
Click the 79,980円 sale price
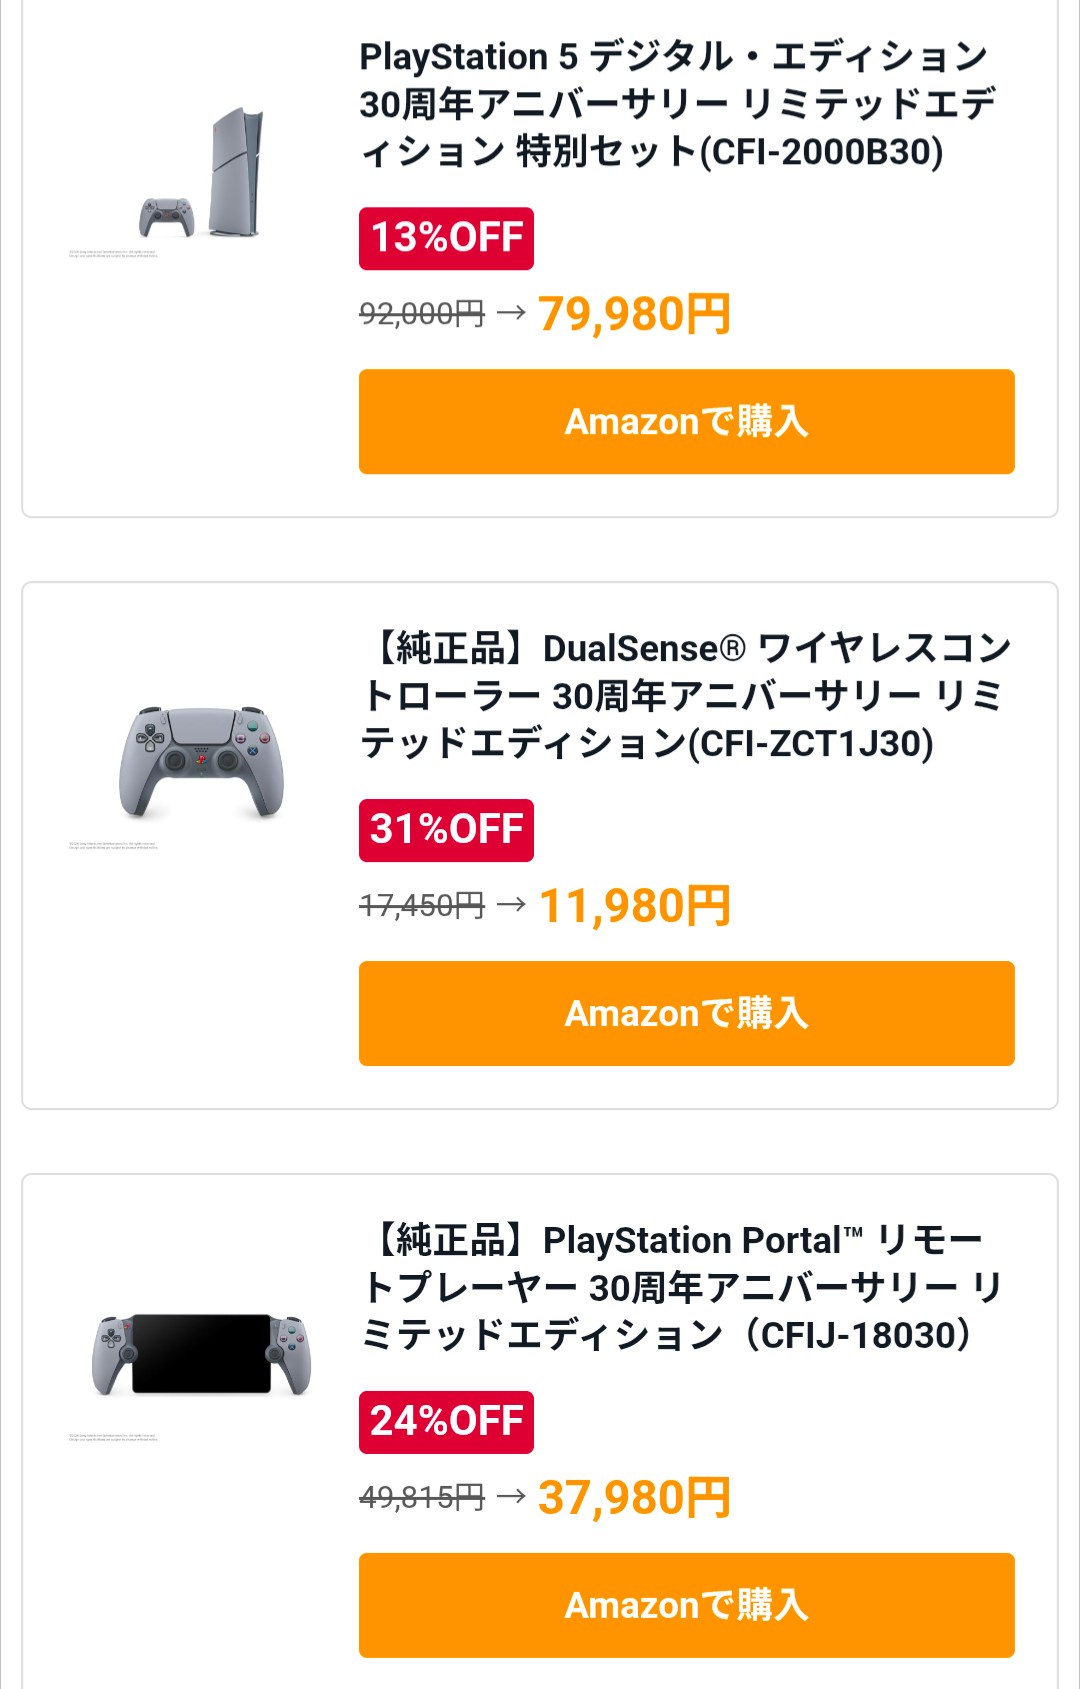click(x=634, y=314)
